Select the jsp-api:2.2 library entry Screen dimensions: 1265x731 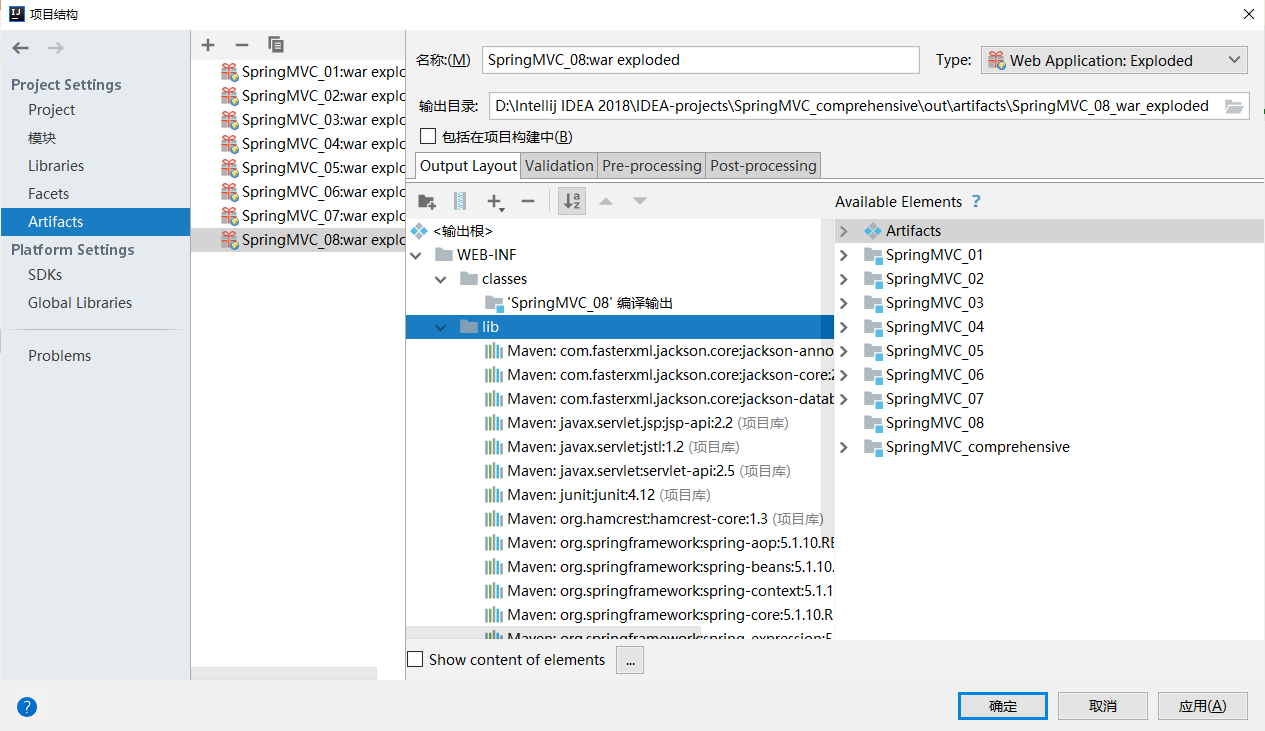point(649,423)
